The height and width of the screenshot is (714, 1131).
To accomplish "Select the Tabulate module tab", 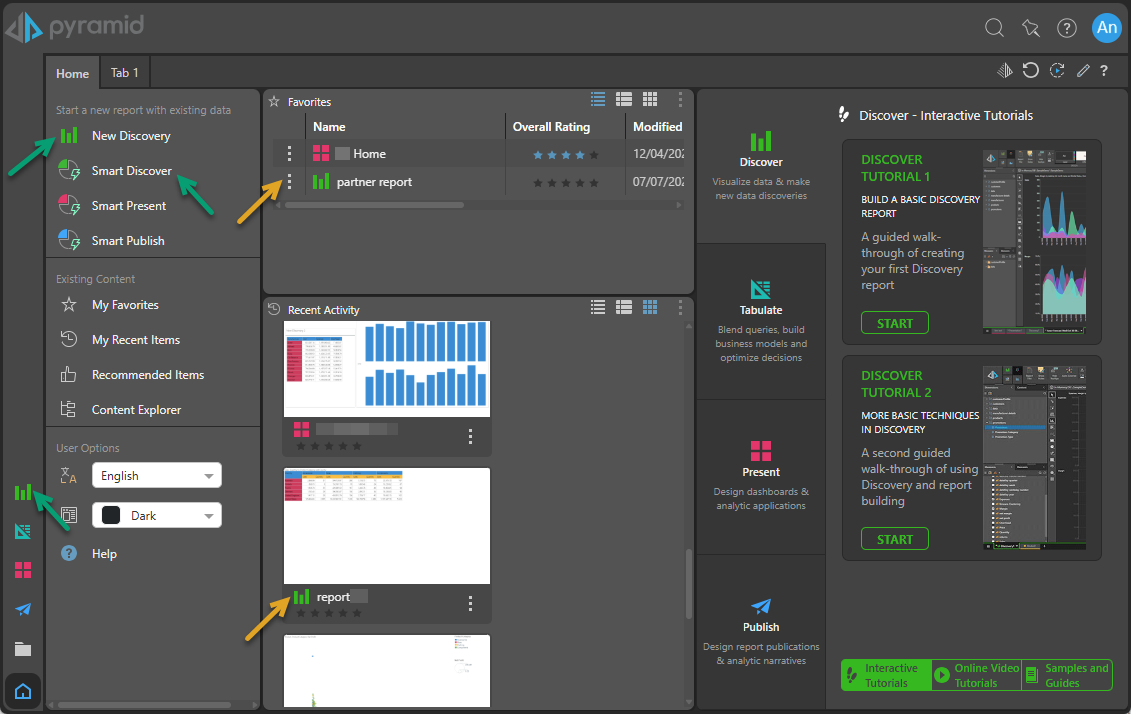I will [761, 320].
